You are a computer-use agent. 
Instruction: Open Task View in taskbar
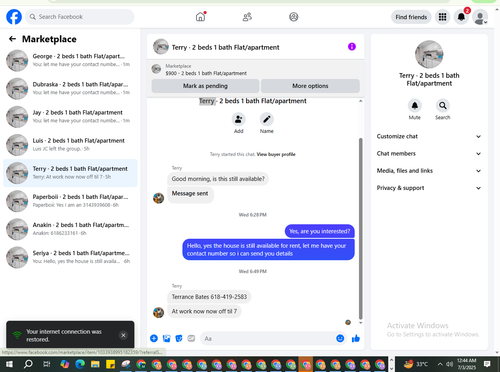point(47,364)
